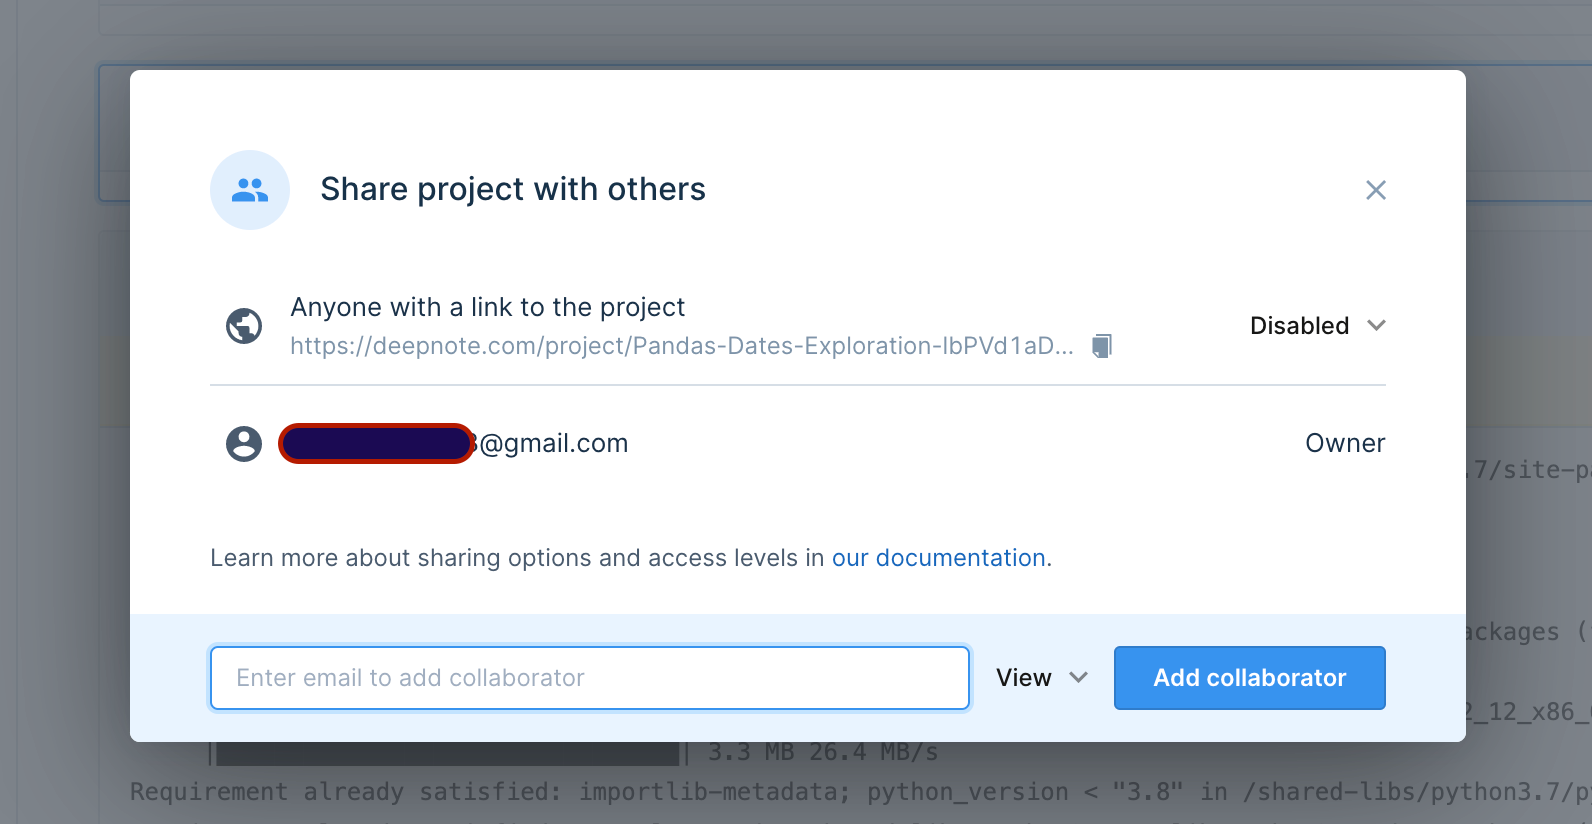Click the globe icon for link sharing
The image size is (1592, 824).
click(x=244, y=326)
